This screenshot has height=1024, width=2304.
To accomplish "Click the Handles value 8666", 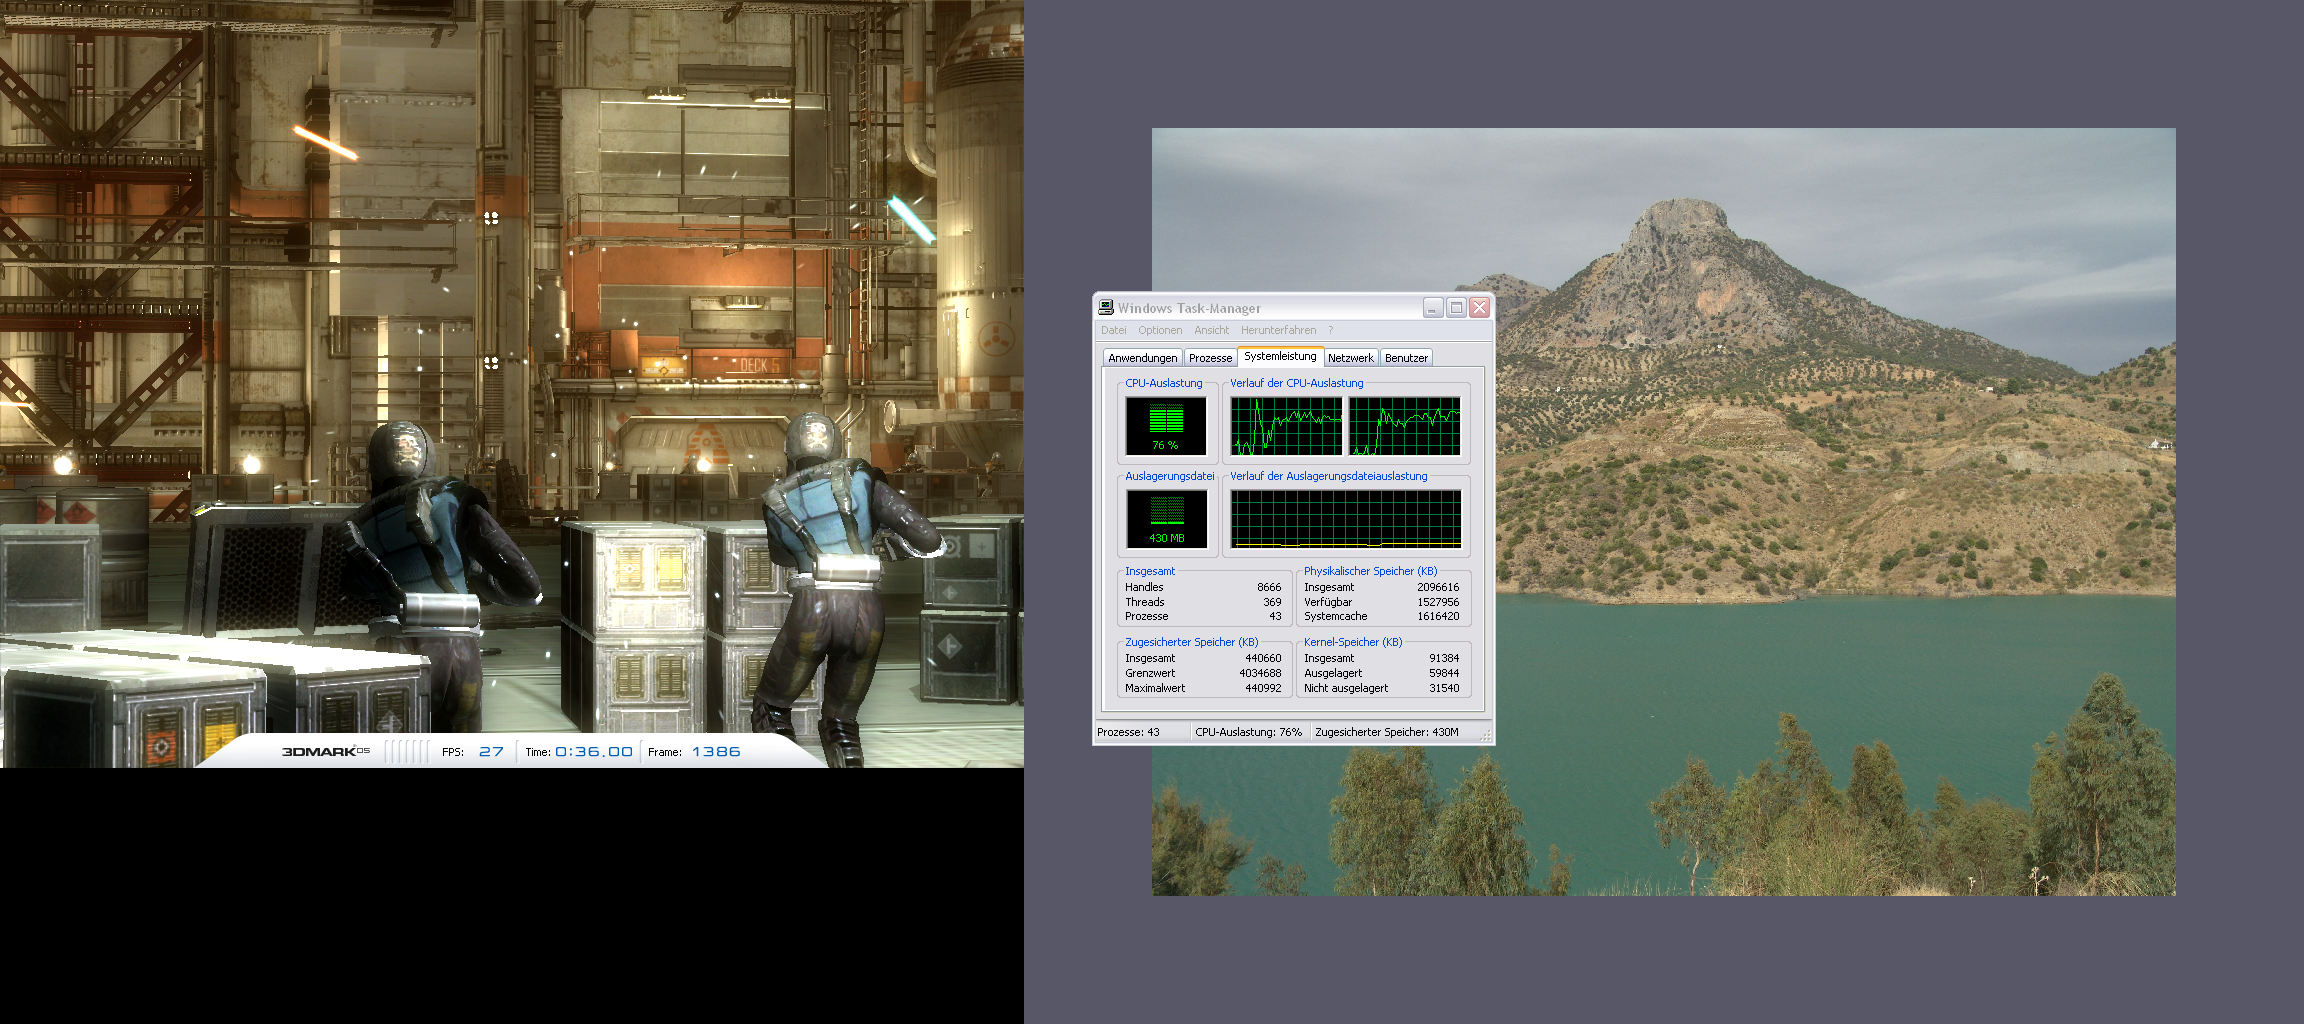I will [1269, 588].
